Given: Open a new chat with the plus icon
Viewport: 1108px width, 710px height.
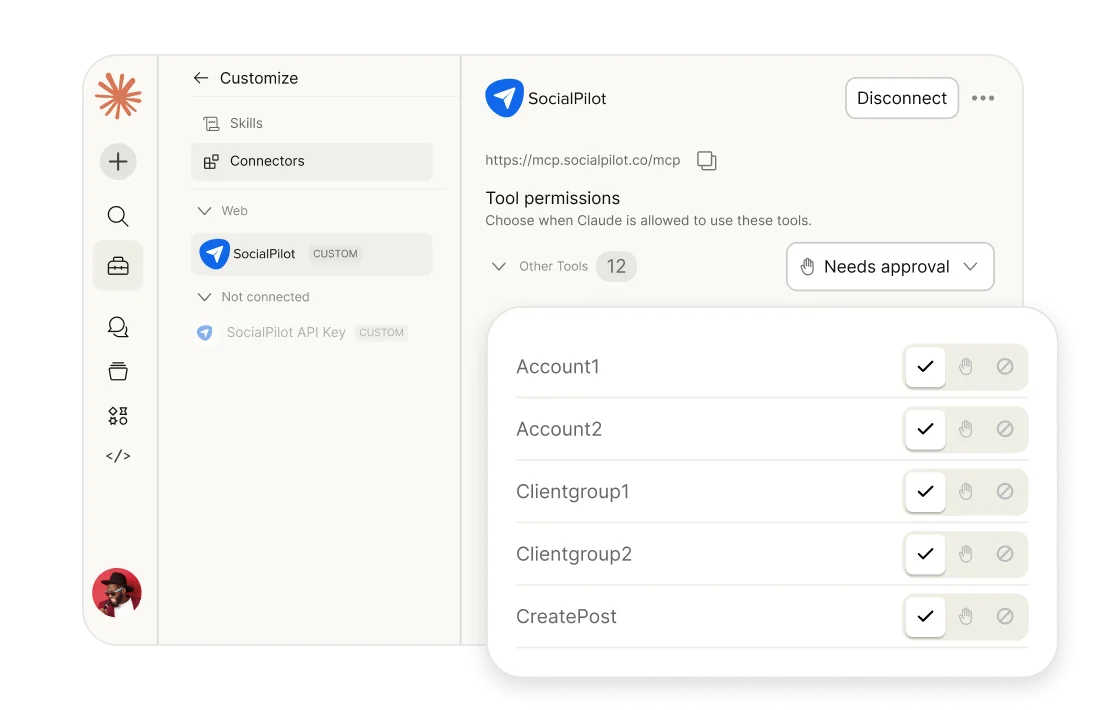Looking at the screenshot, I should [117, 161].
